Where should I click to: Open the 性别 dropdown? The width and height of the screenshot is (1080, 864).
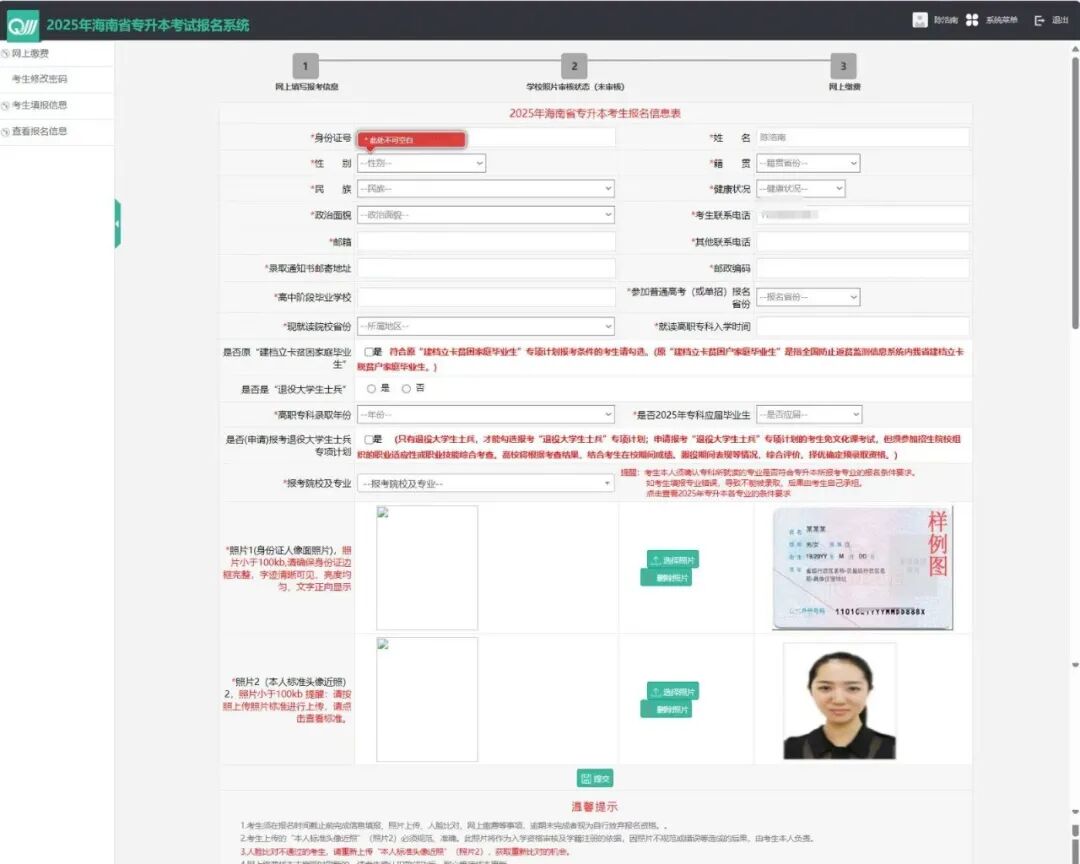tap(422, 163)
